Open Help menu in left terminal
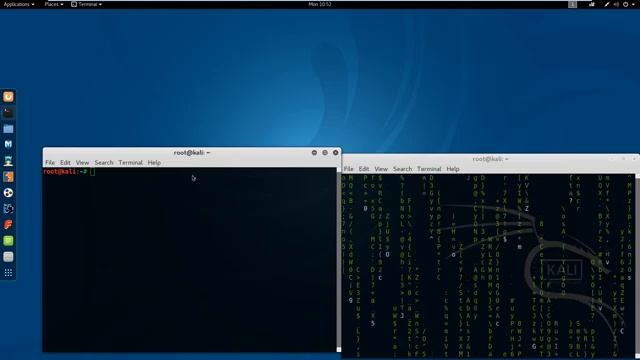 pos(154,162)
